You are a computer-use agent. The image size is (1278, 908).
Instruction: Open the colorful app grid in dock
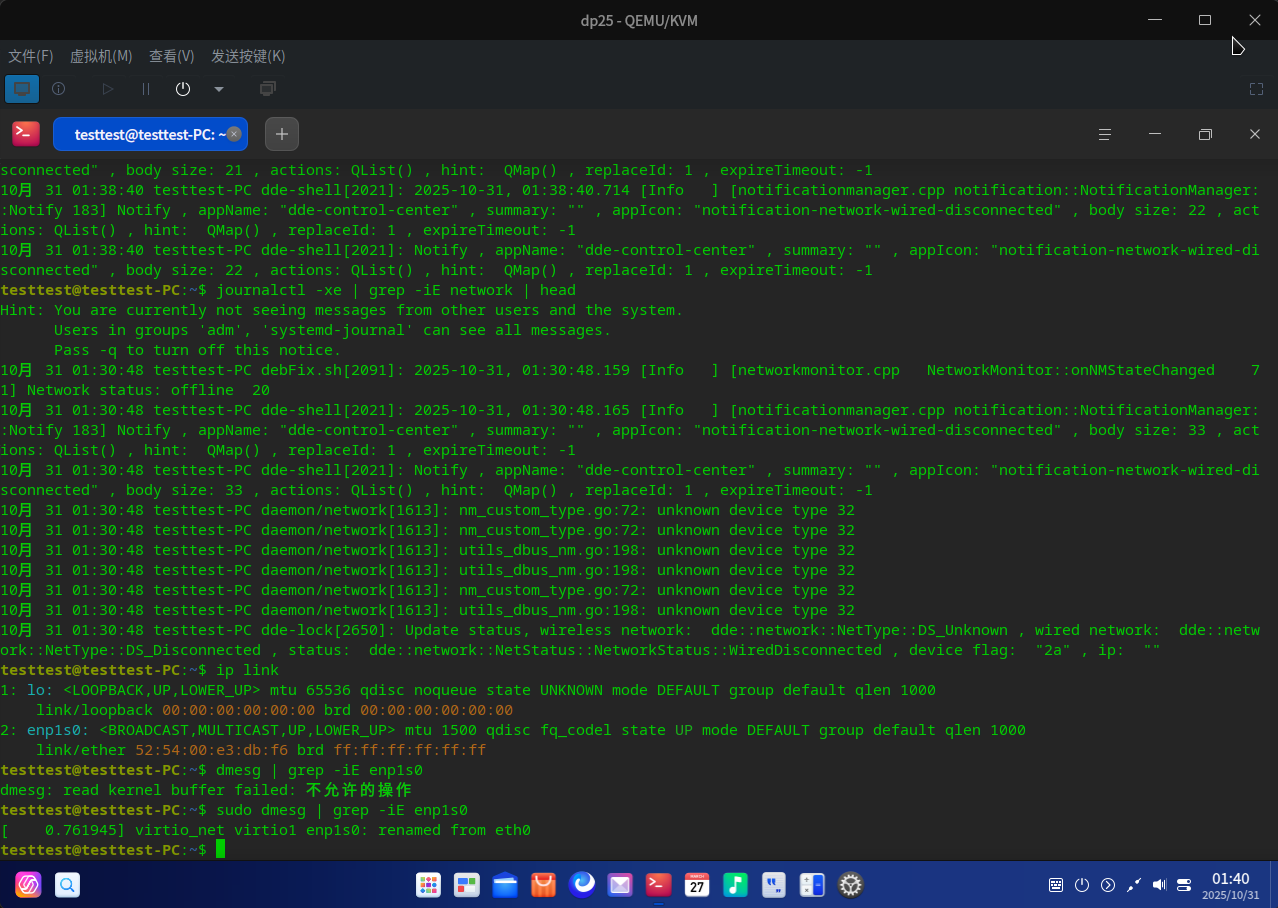tap(429, 885)
